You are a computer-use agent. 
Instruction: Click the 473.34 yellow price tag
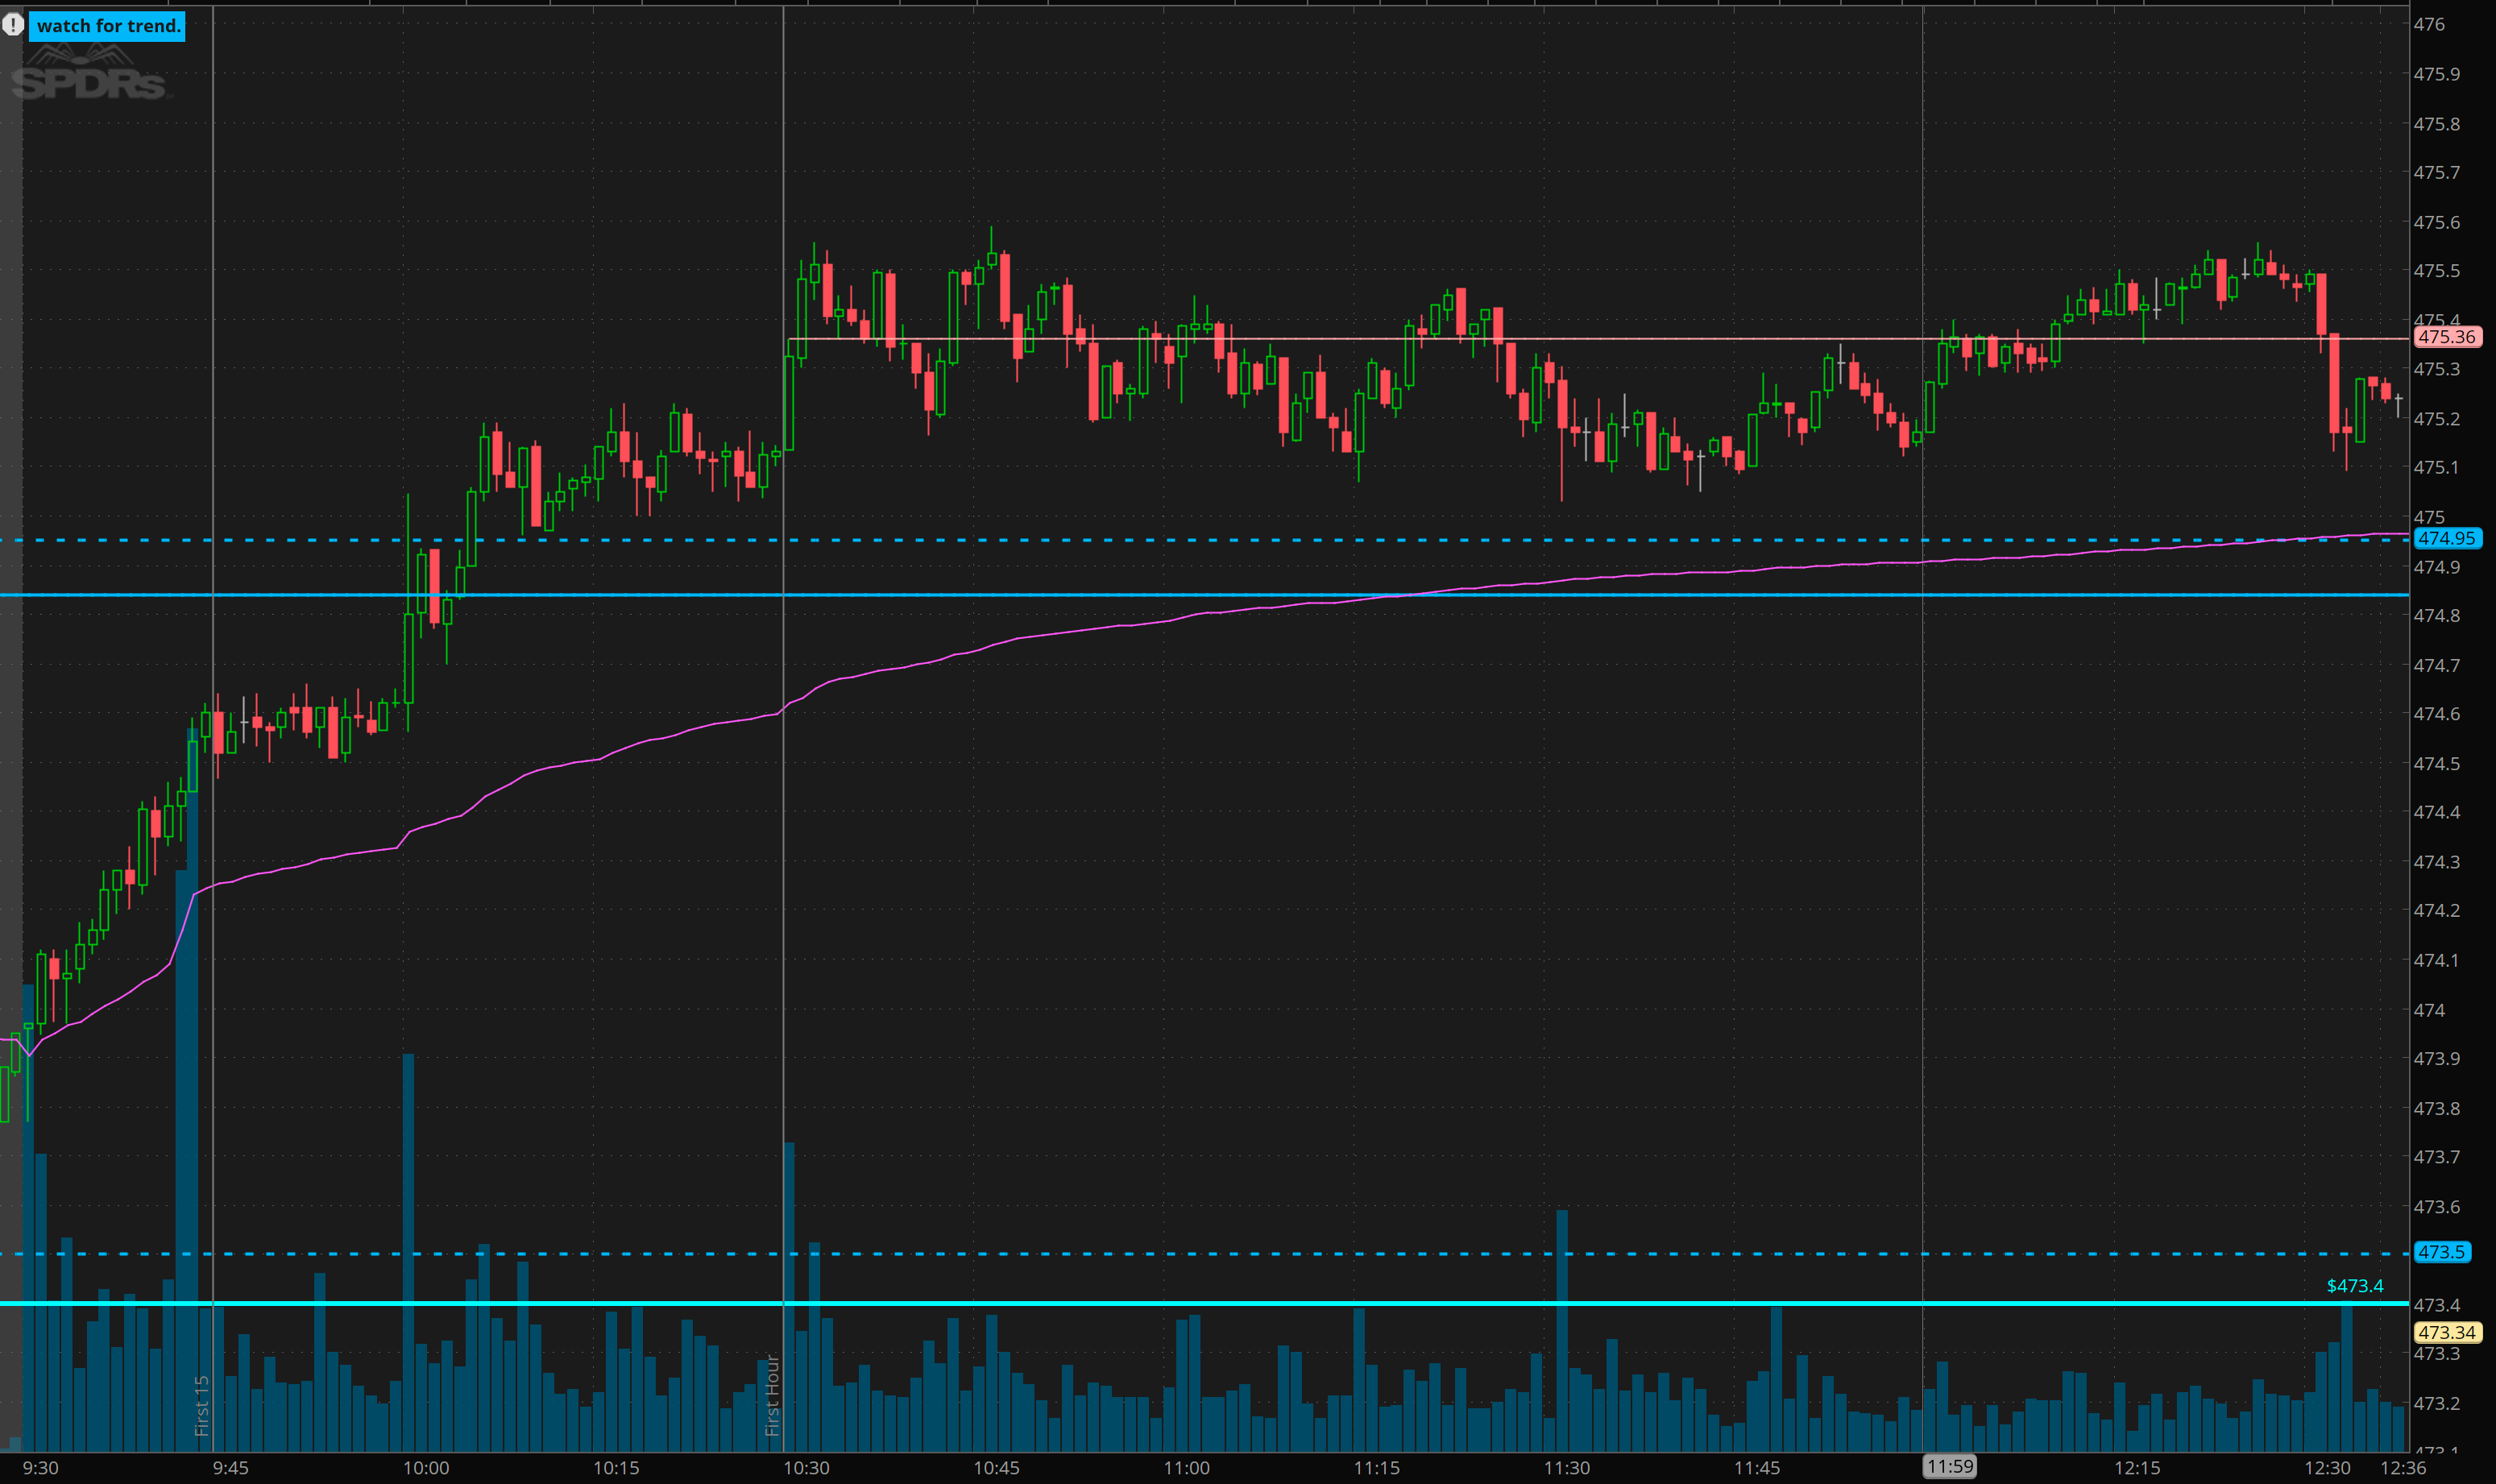click(2446, 1332)
